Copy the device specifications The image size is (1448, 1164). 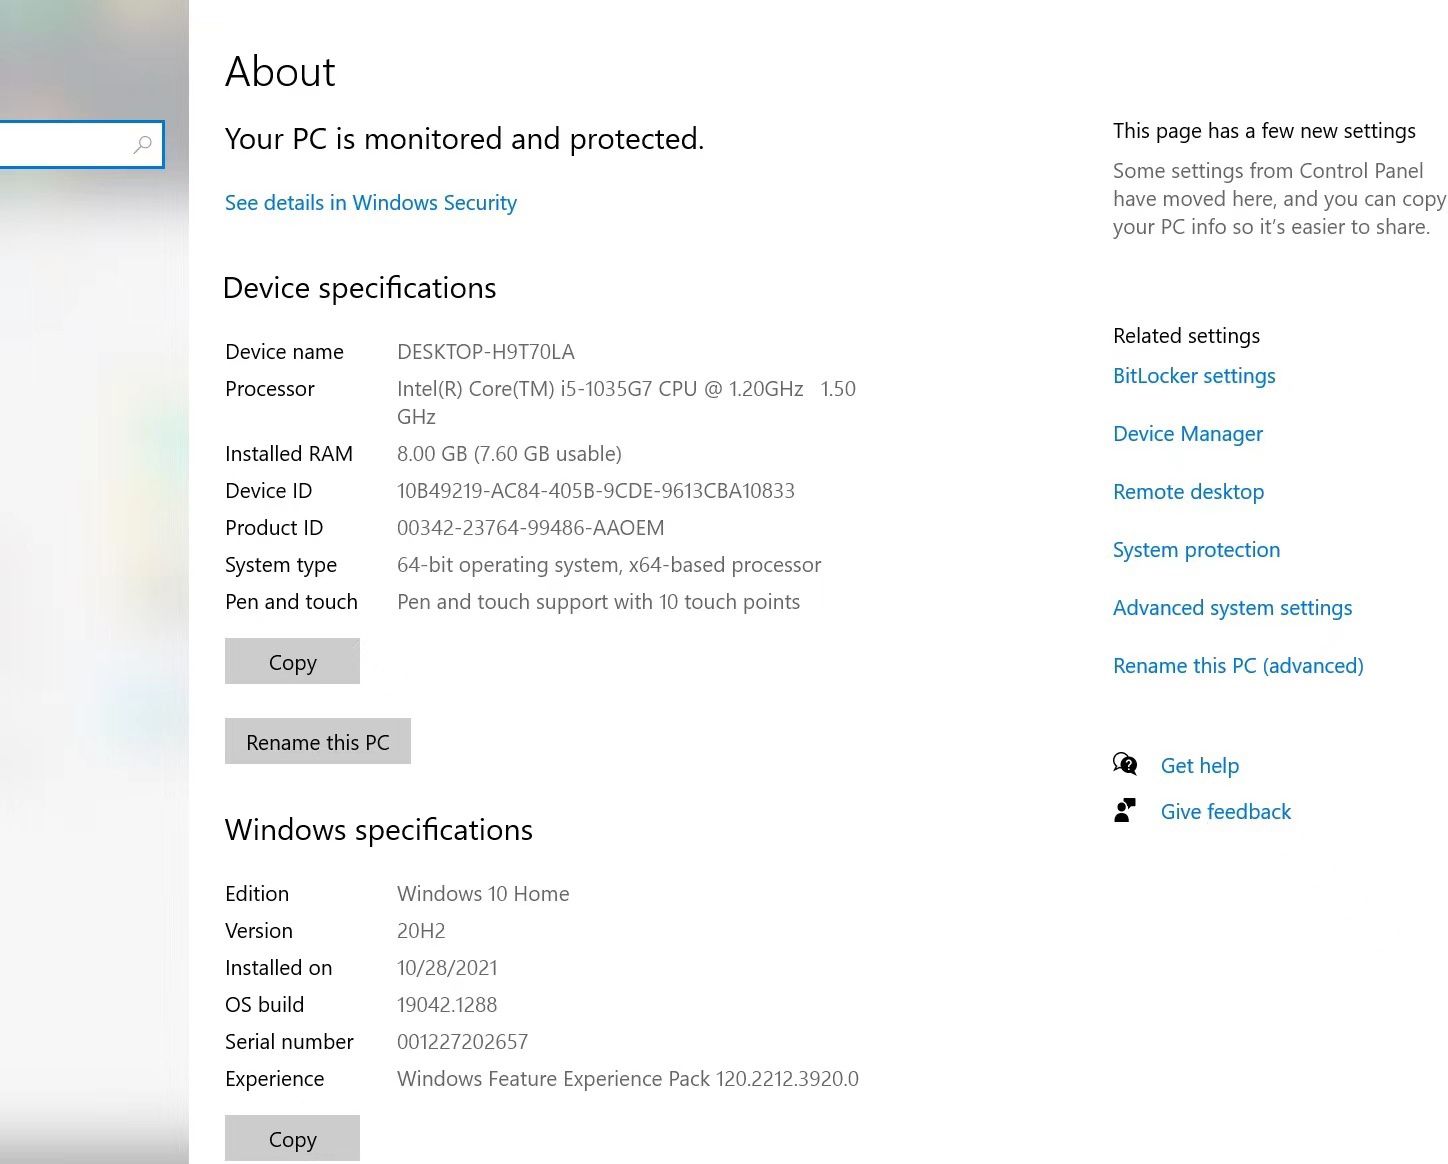coord(292,661)
